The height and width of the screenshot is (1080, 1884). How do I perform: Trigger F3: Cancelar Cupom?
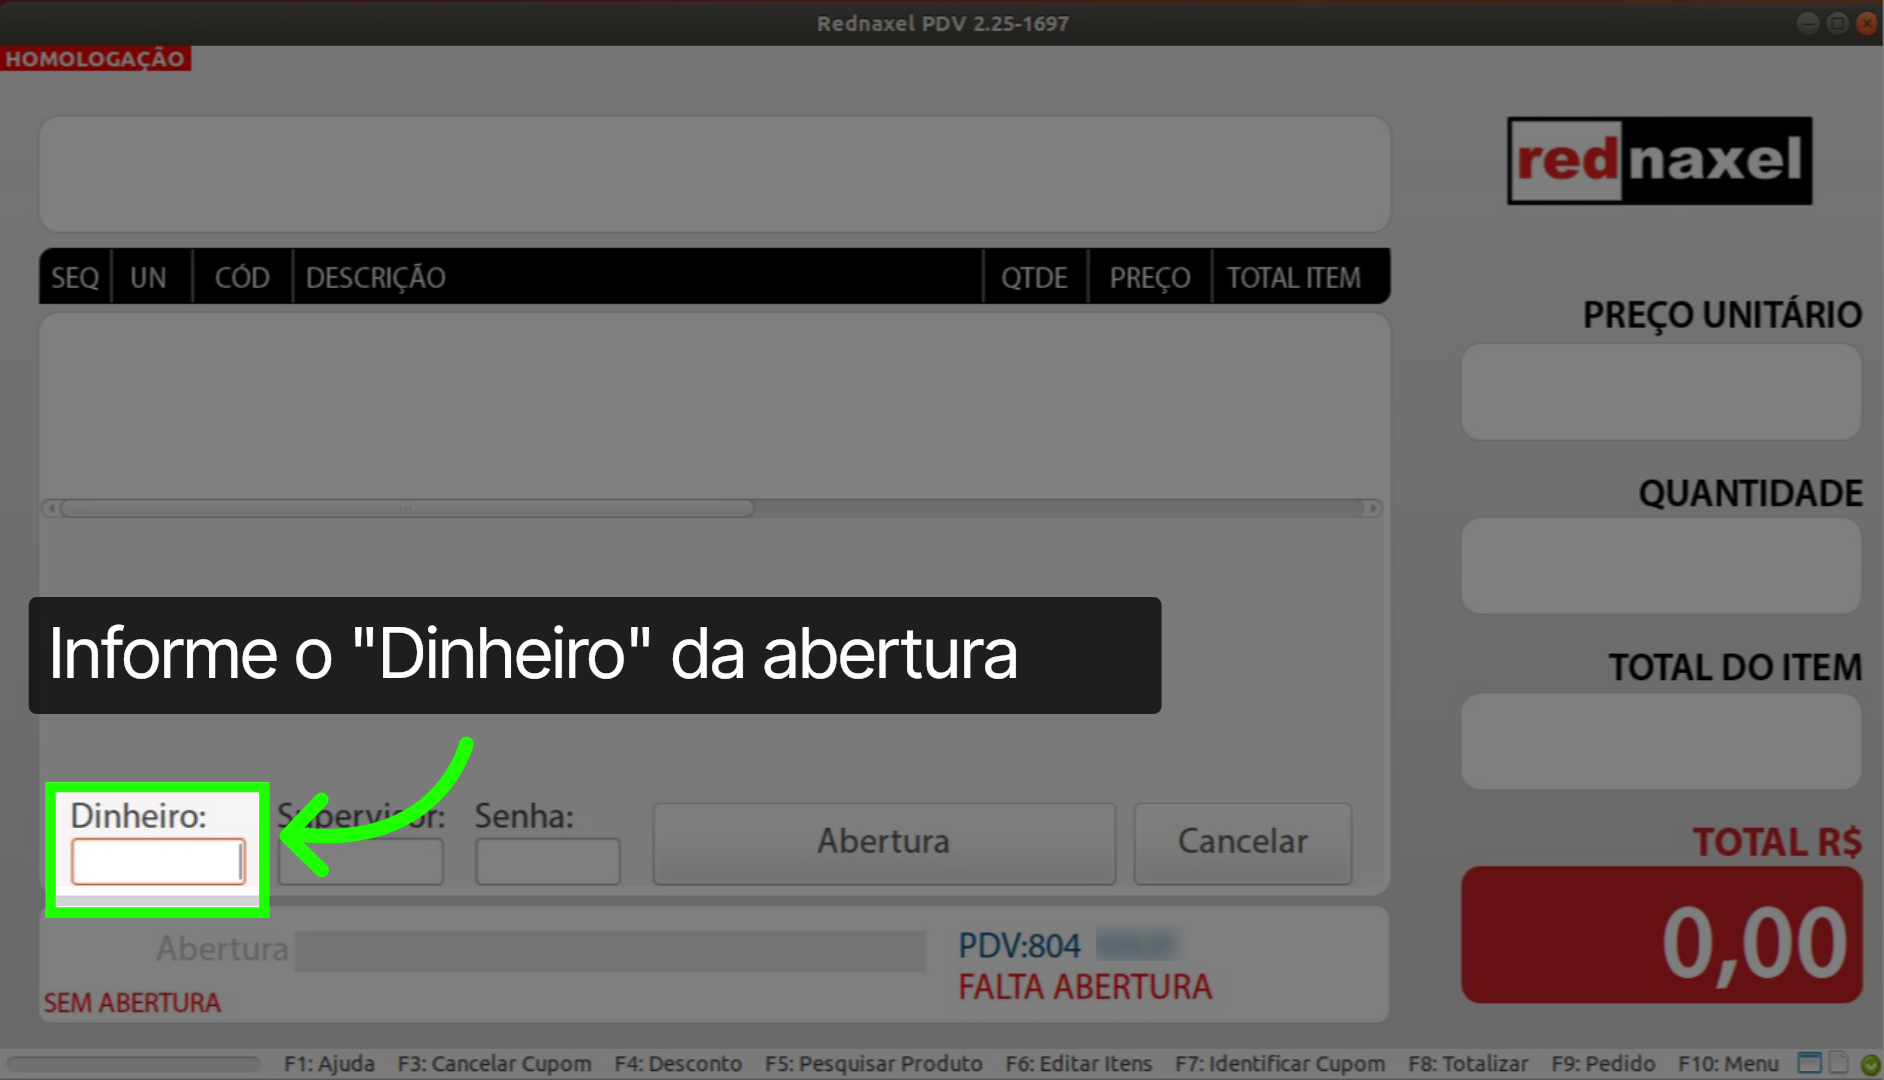[x=494, y=1063]
